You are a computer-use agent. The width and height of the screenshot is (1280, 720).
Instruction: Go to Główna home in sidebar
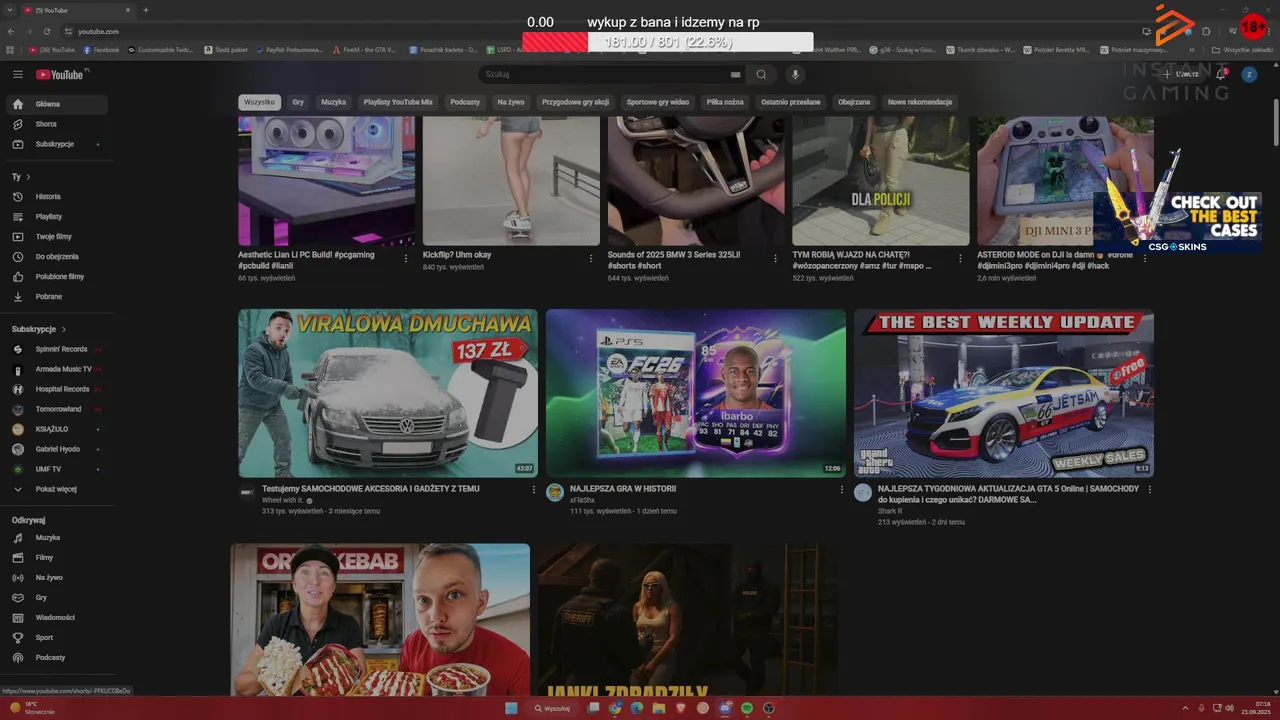tap(56, 104)
